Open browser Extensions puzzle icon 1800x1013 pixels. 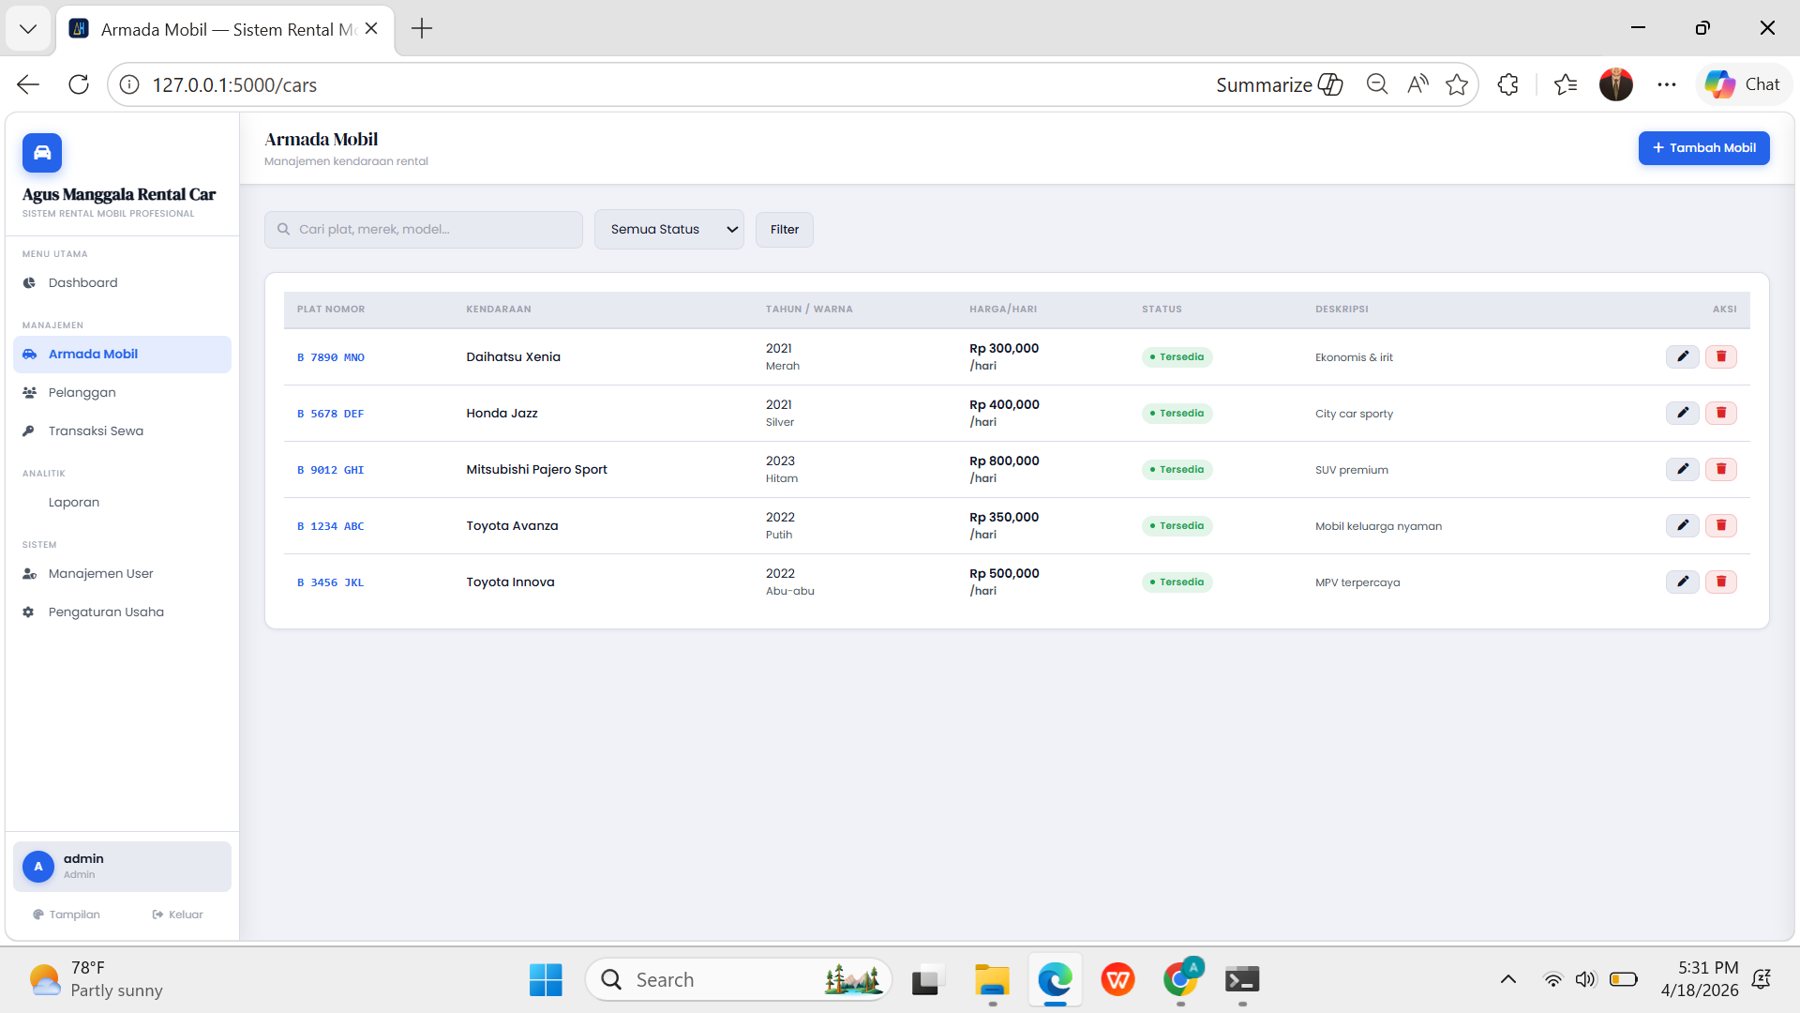(1508, 85)
